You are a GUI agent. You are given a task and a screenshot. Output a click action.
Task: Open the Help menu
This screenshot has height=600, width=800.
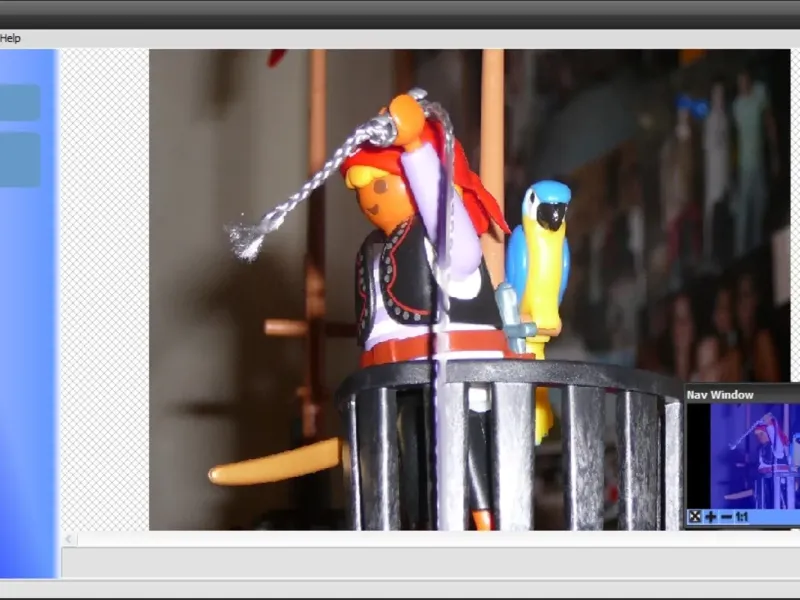point(10,38)
